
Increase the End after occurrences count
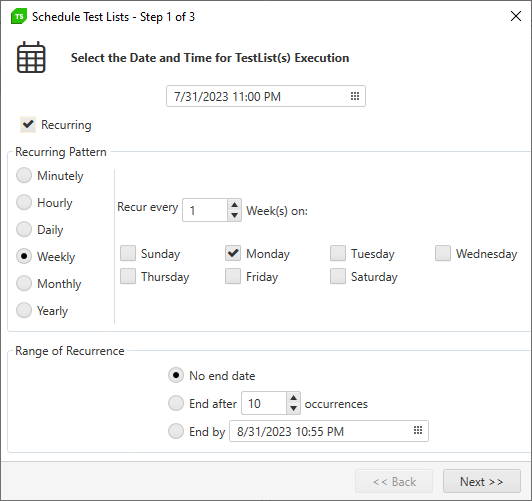(x=293, y=398)
